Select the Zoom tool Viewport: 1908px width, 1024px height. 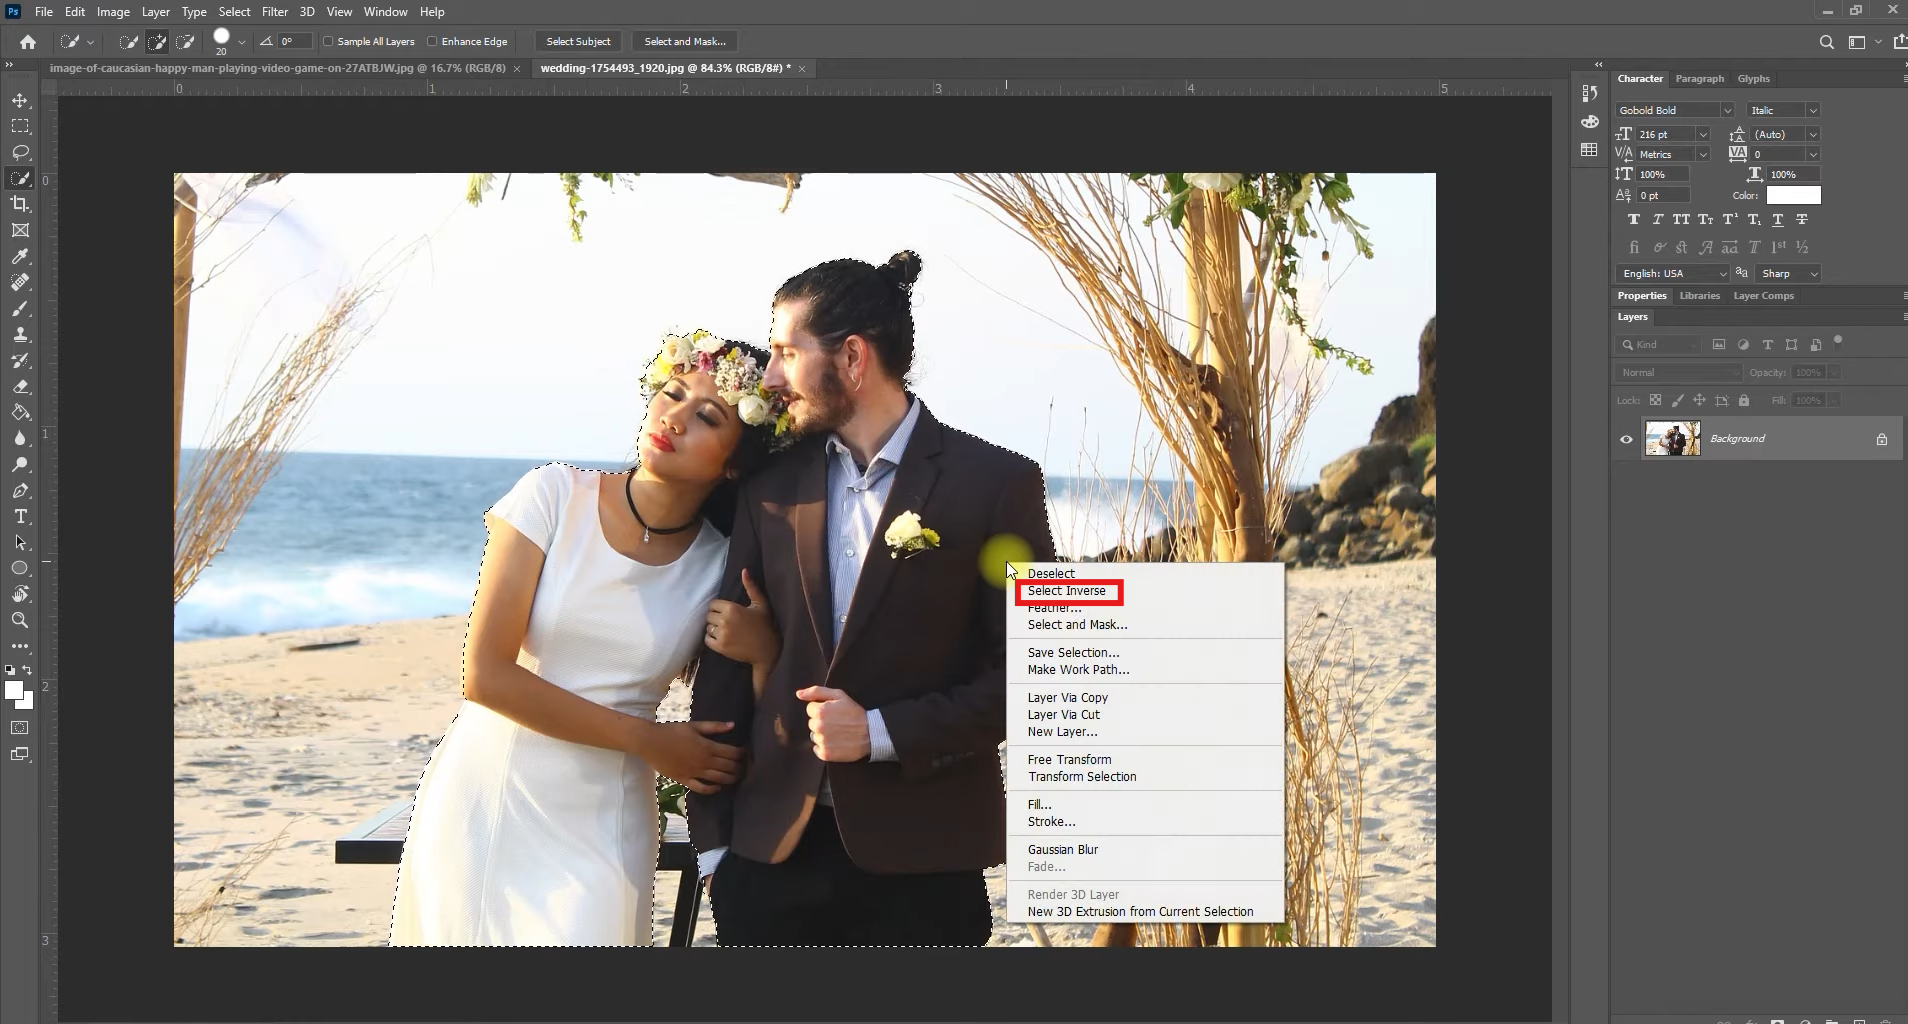[x=20, y=620]
